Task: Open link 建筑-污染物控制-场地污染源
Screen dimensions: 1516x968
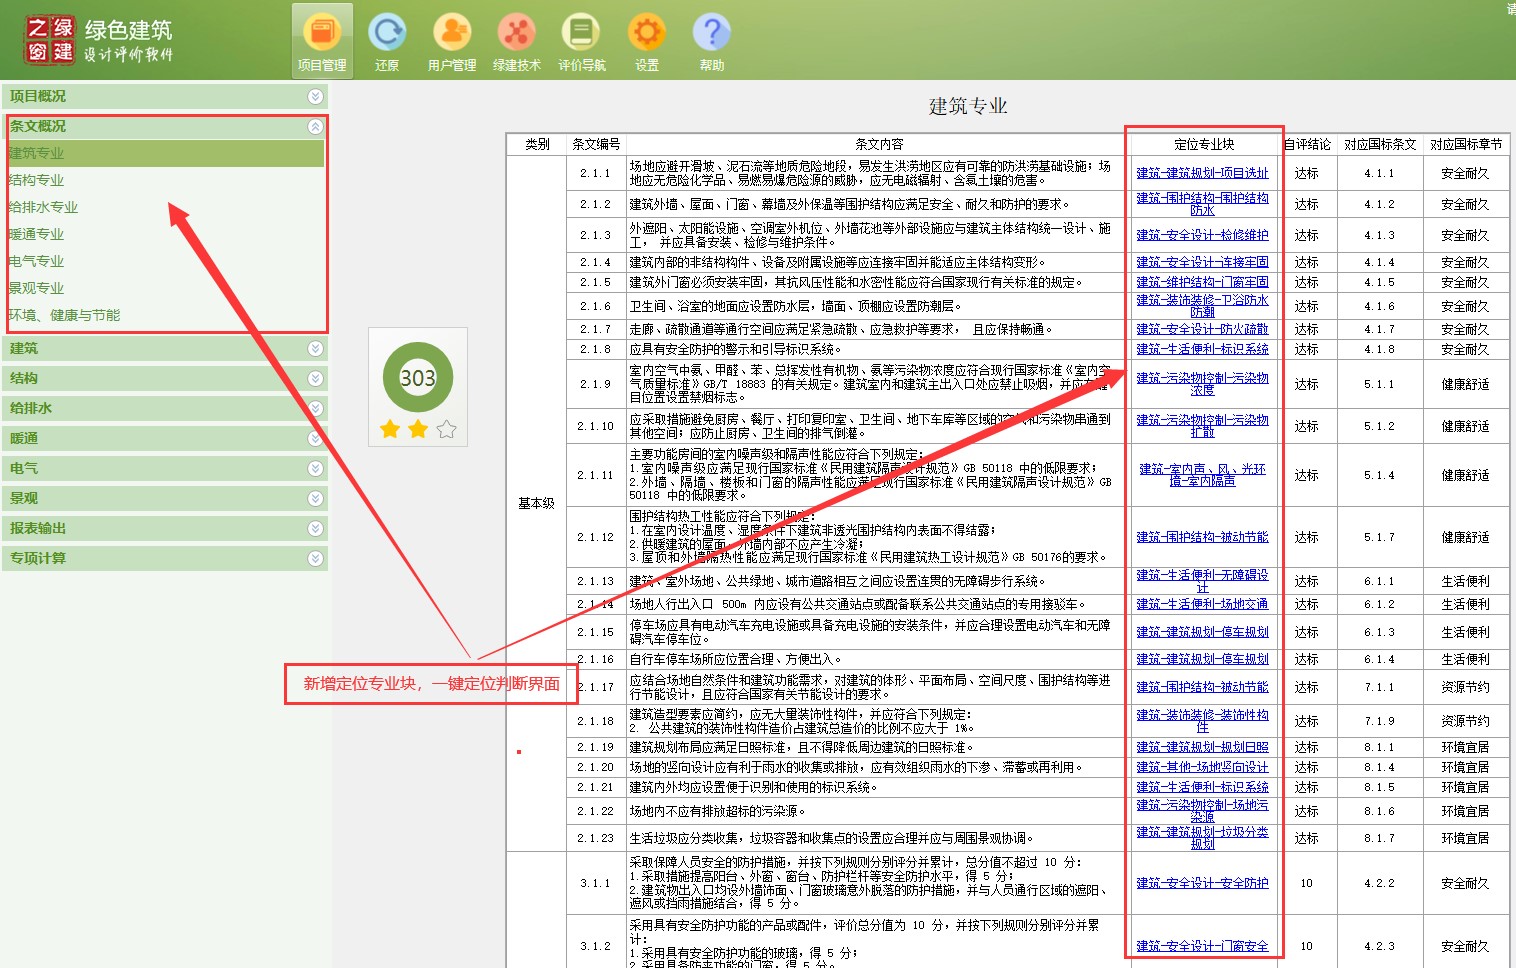Action: pyautogui.click(x=1202, y=811)
